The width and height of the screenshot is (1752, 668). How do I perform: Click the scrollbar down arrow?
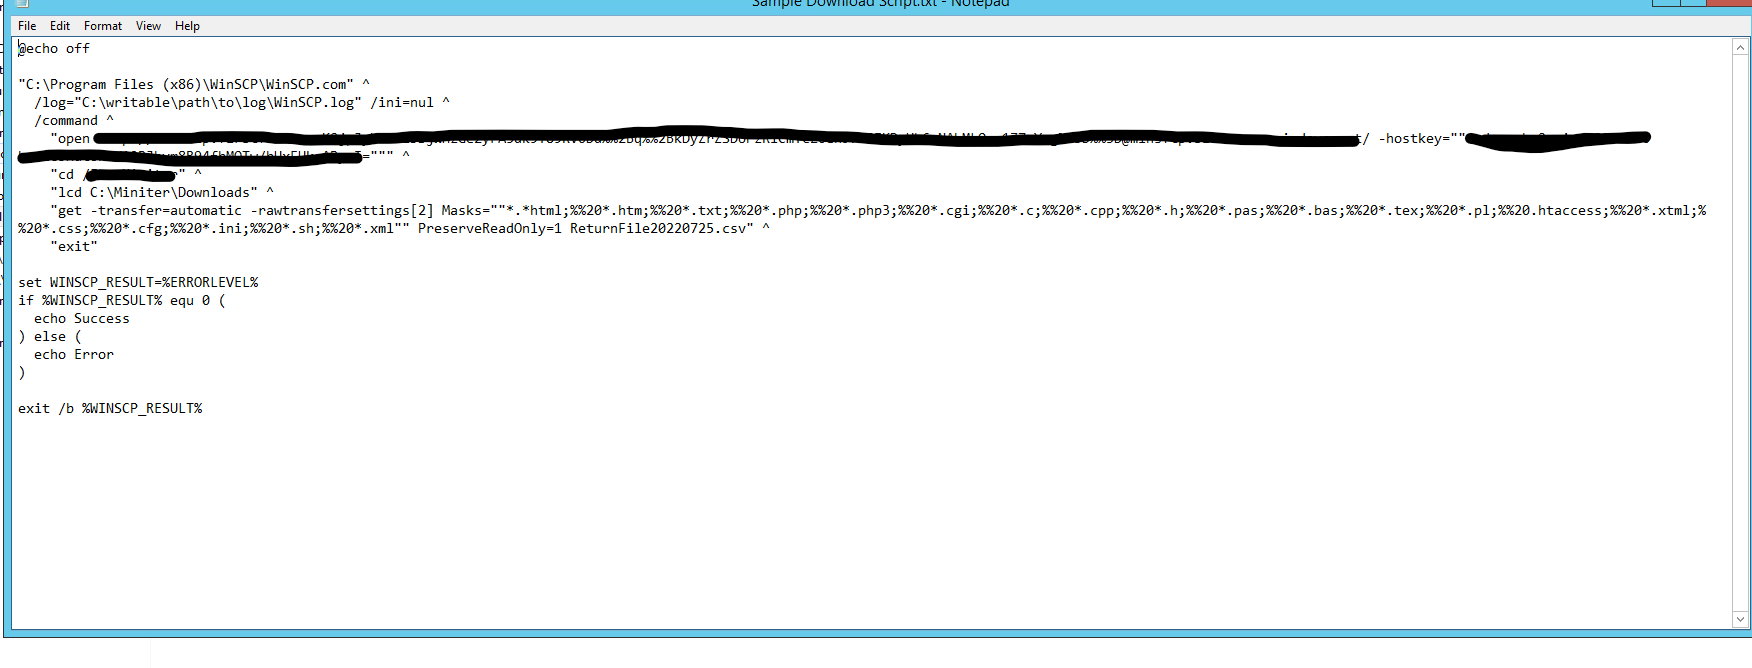(x=1740, y=619)
